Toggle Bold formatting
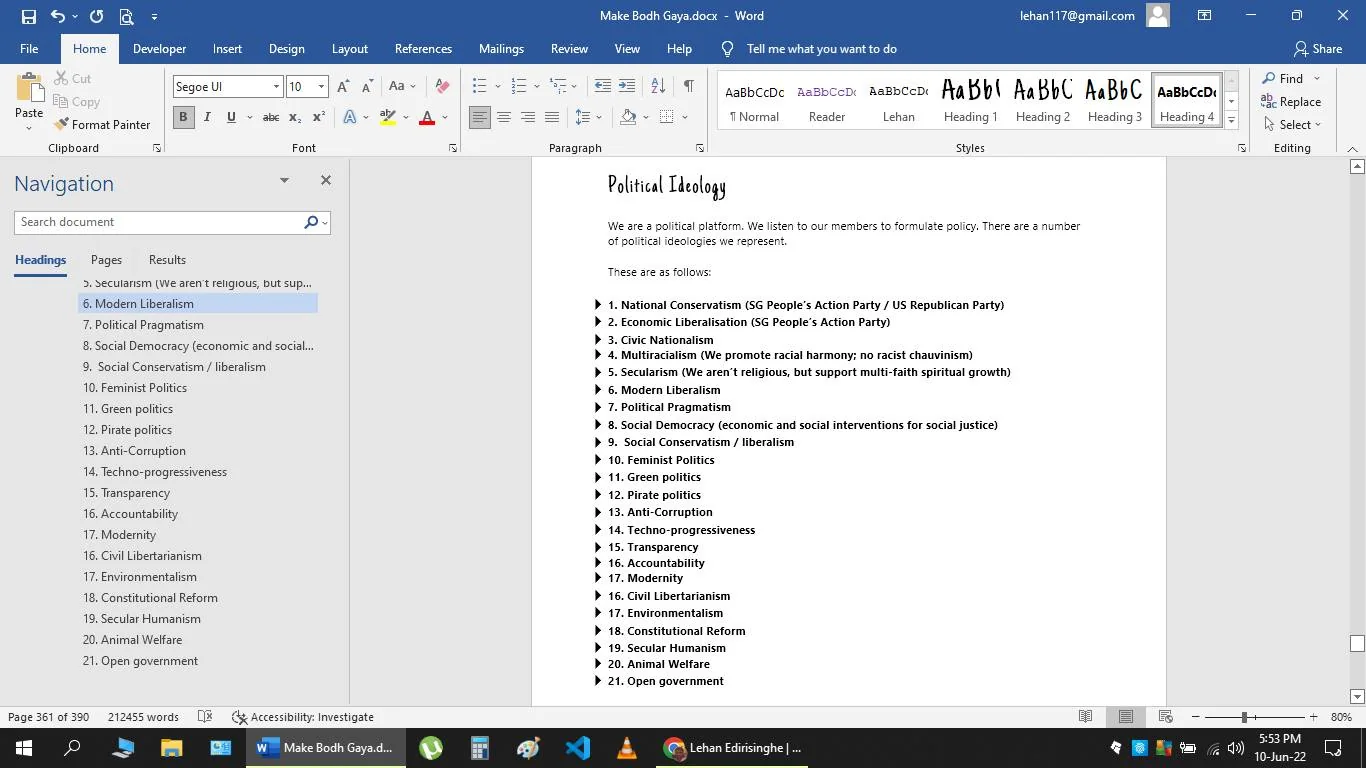The width and height of the screenshot is (1366, 768). pos(183,117)
